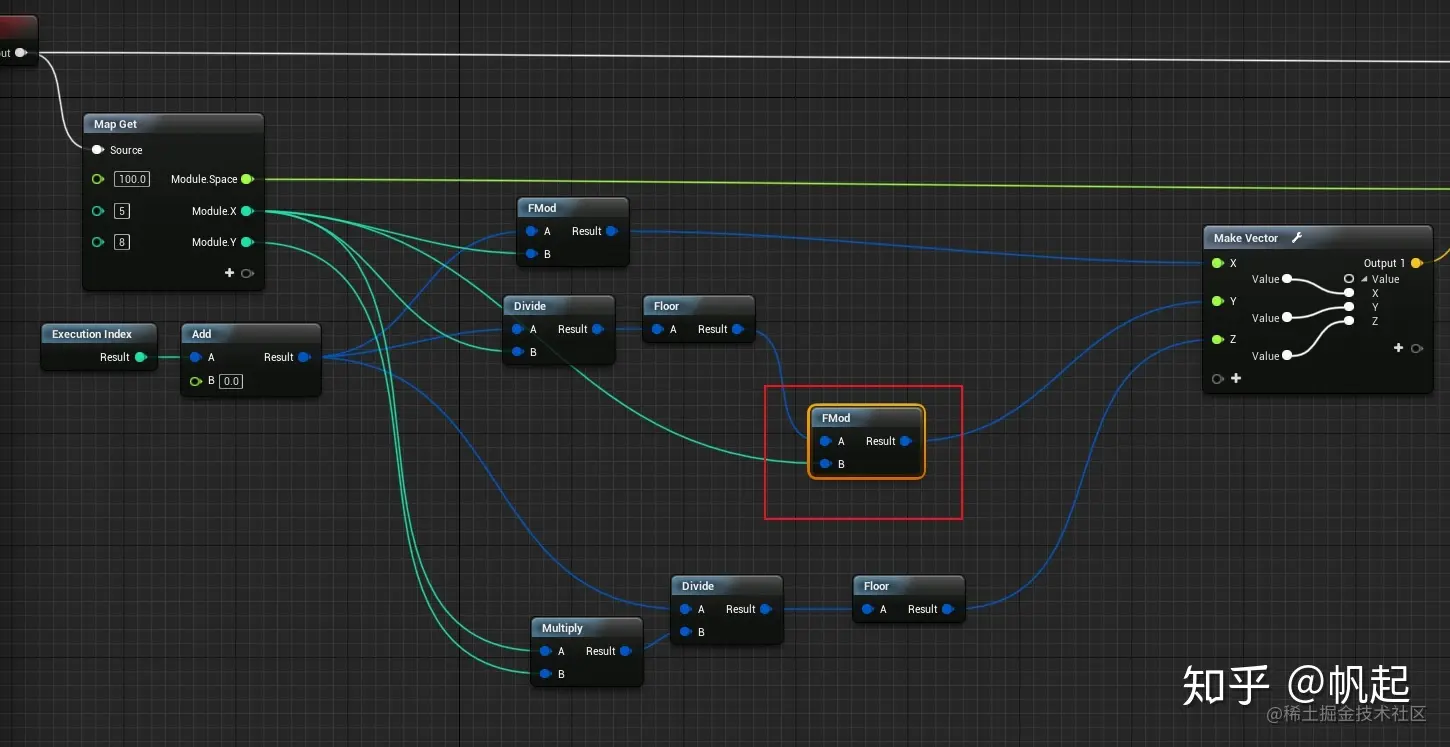Click the Module.Space output pin
This screenshot has height=747, width=1450.
pos(247,179)
